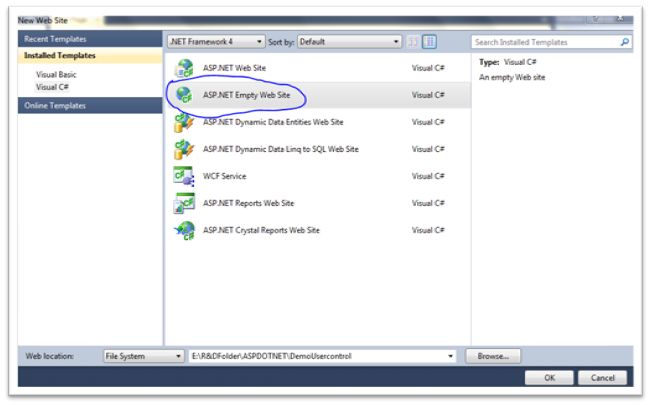Select Visual Basic in templates tree
This screenshot has height=405, width=650.
click(x=56, y=75)
